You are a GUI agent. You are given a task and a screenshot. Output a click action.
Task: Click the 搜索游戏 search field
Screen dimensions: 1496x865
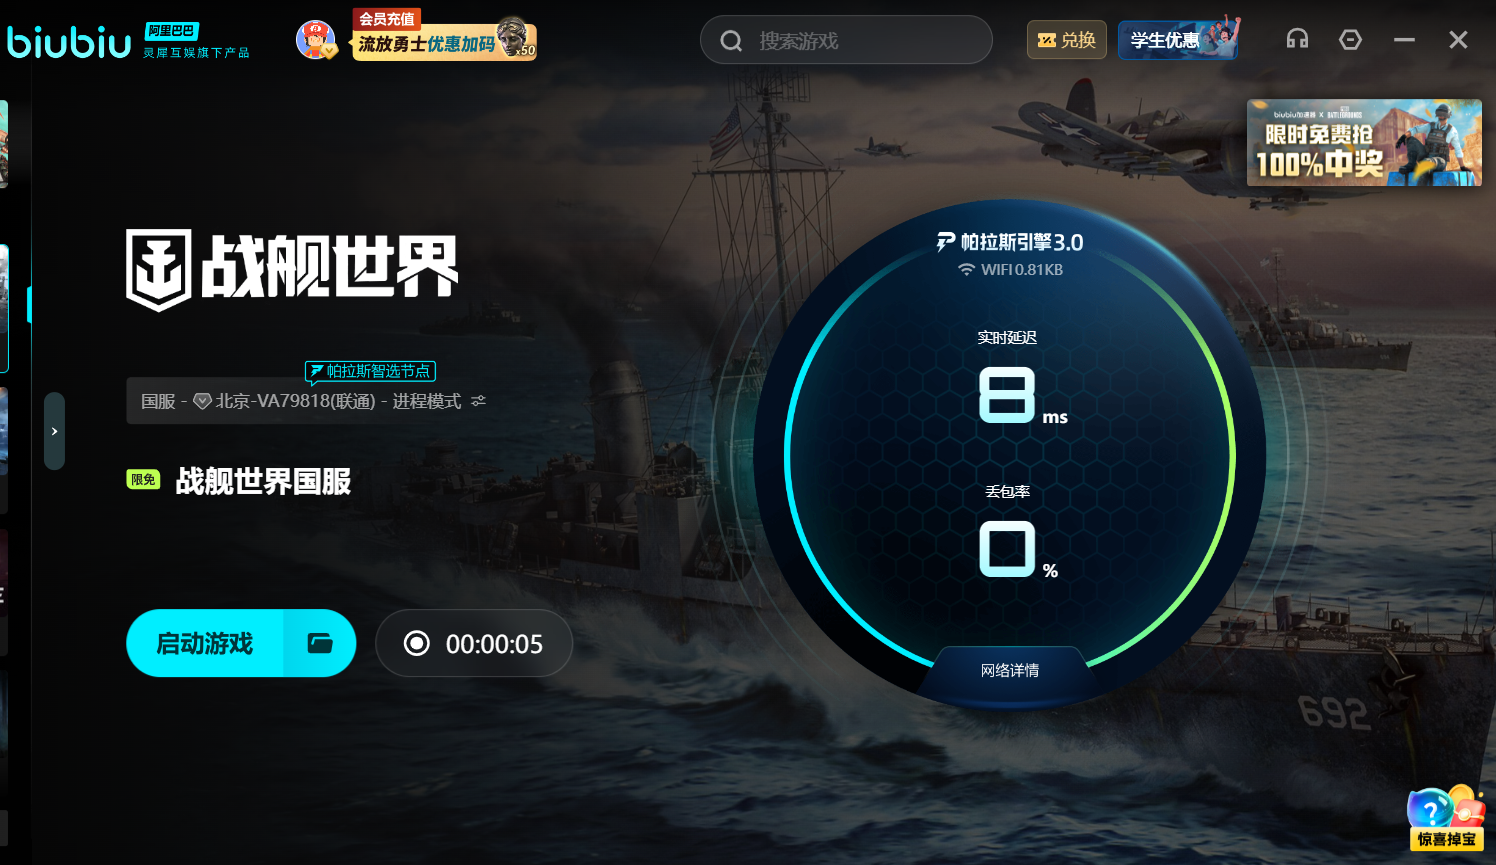846,40
